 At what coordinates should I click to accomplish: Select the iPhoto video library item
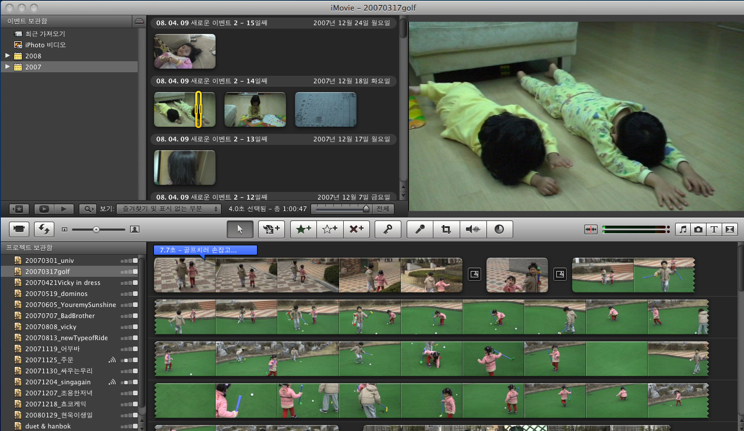pos(45,45)
